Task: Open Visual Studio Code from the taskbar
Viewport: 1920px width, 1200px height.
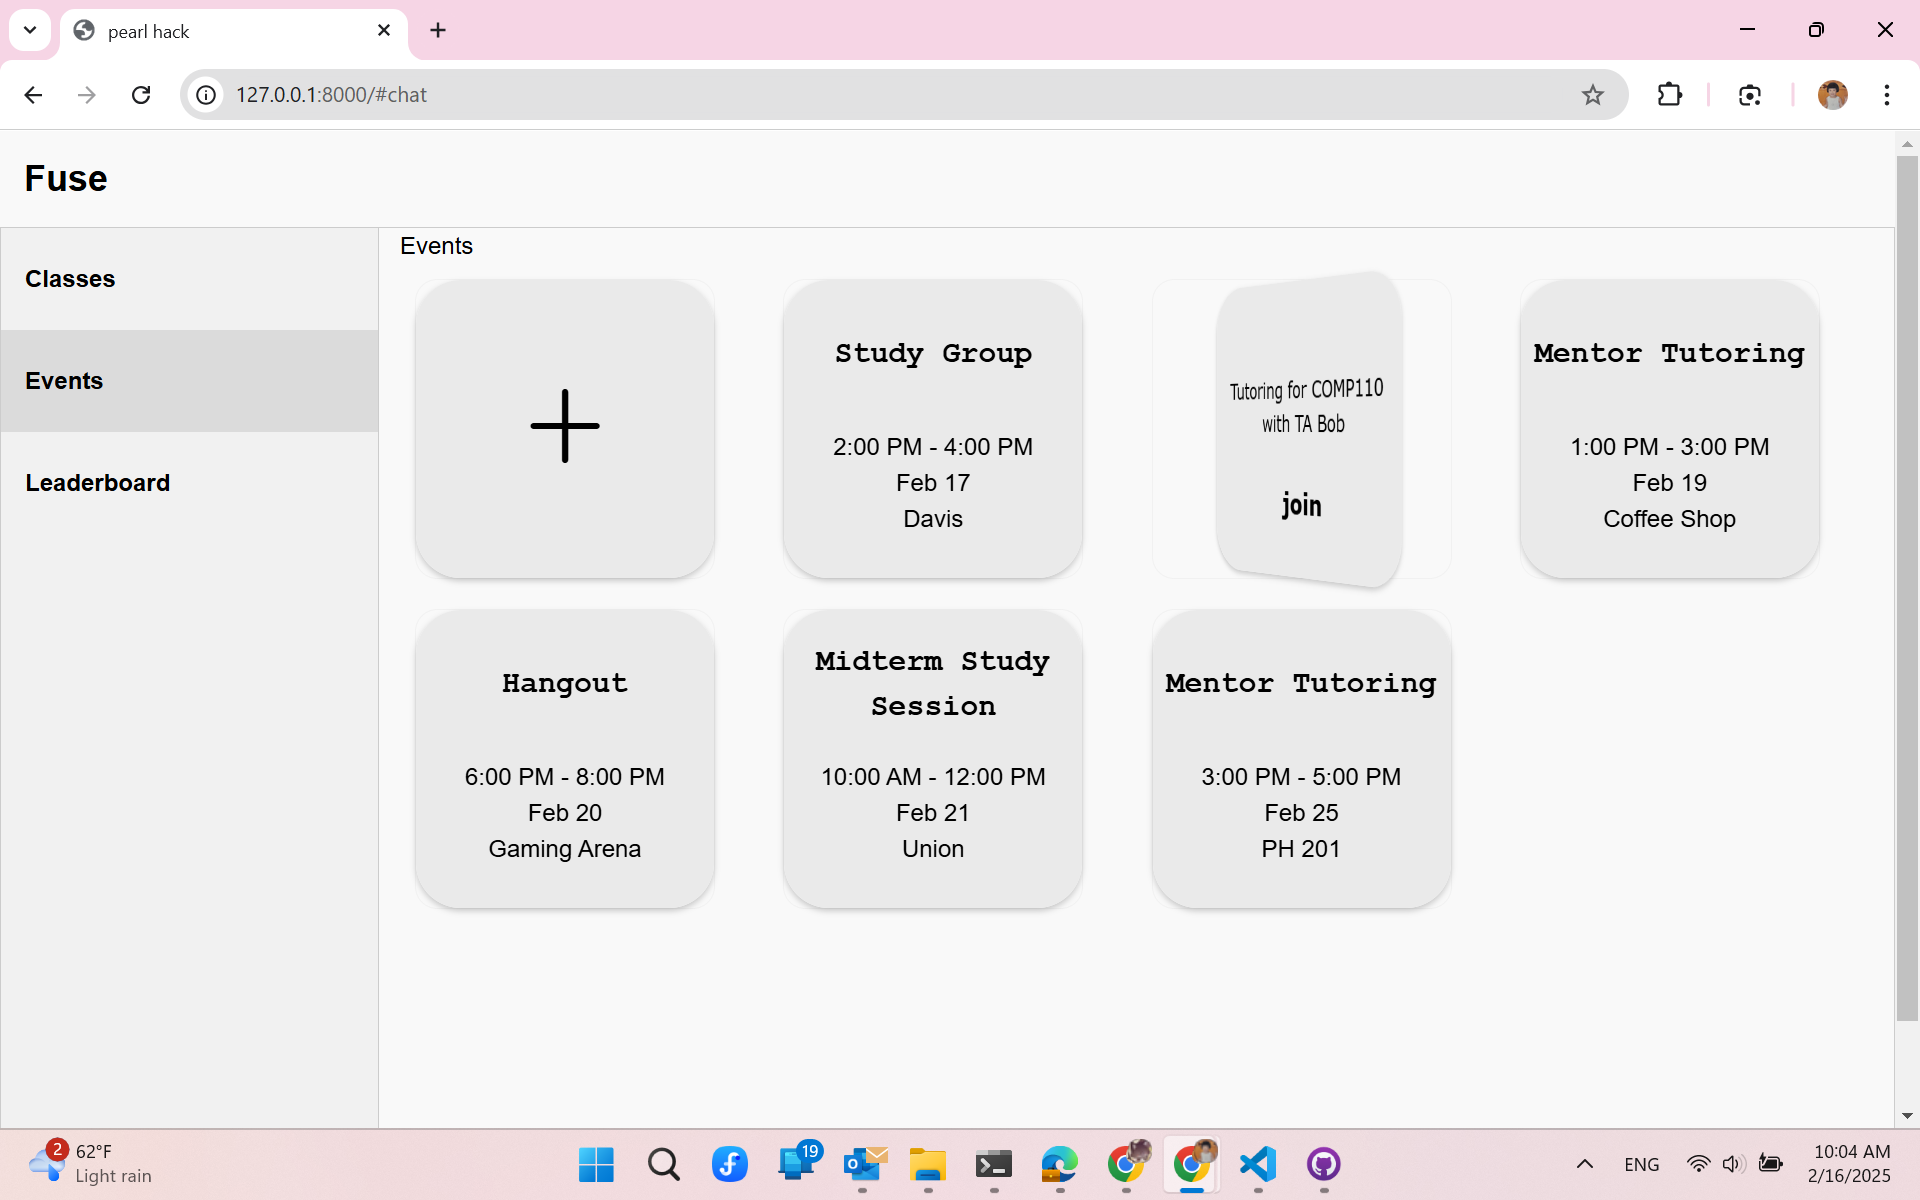Action: point(1257,1164)
